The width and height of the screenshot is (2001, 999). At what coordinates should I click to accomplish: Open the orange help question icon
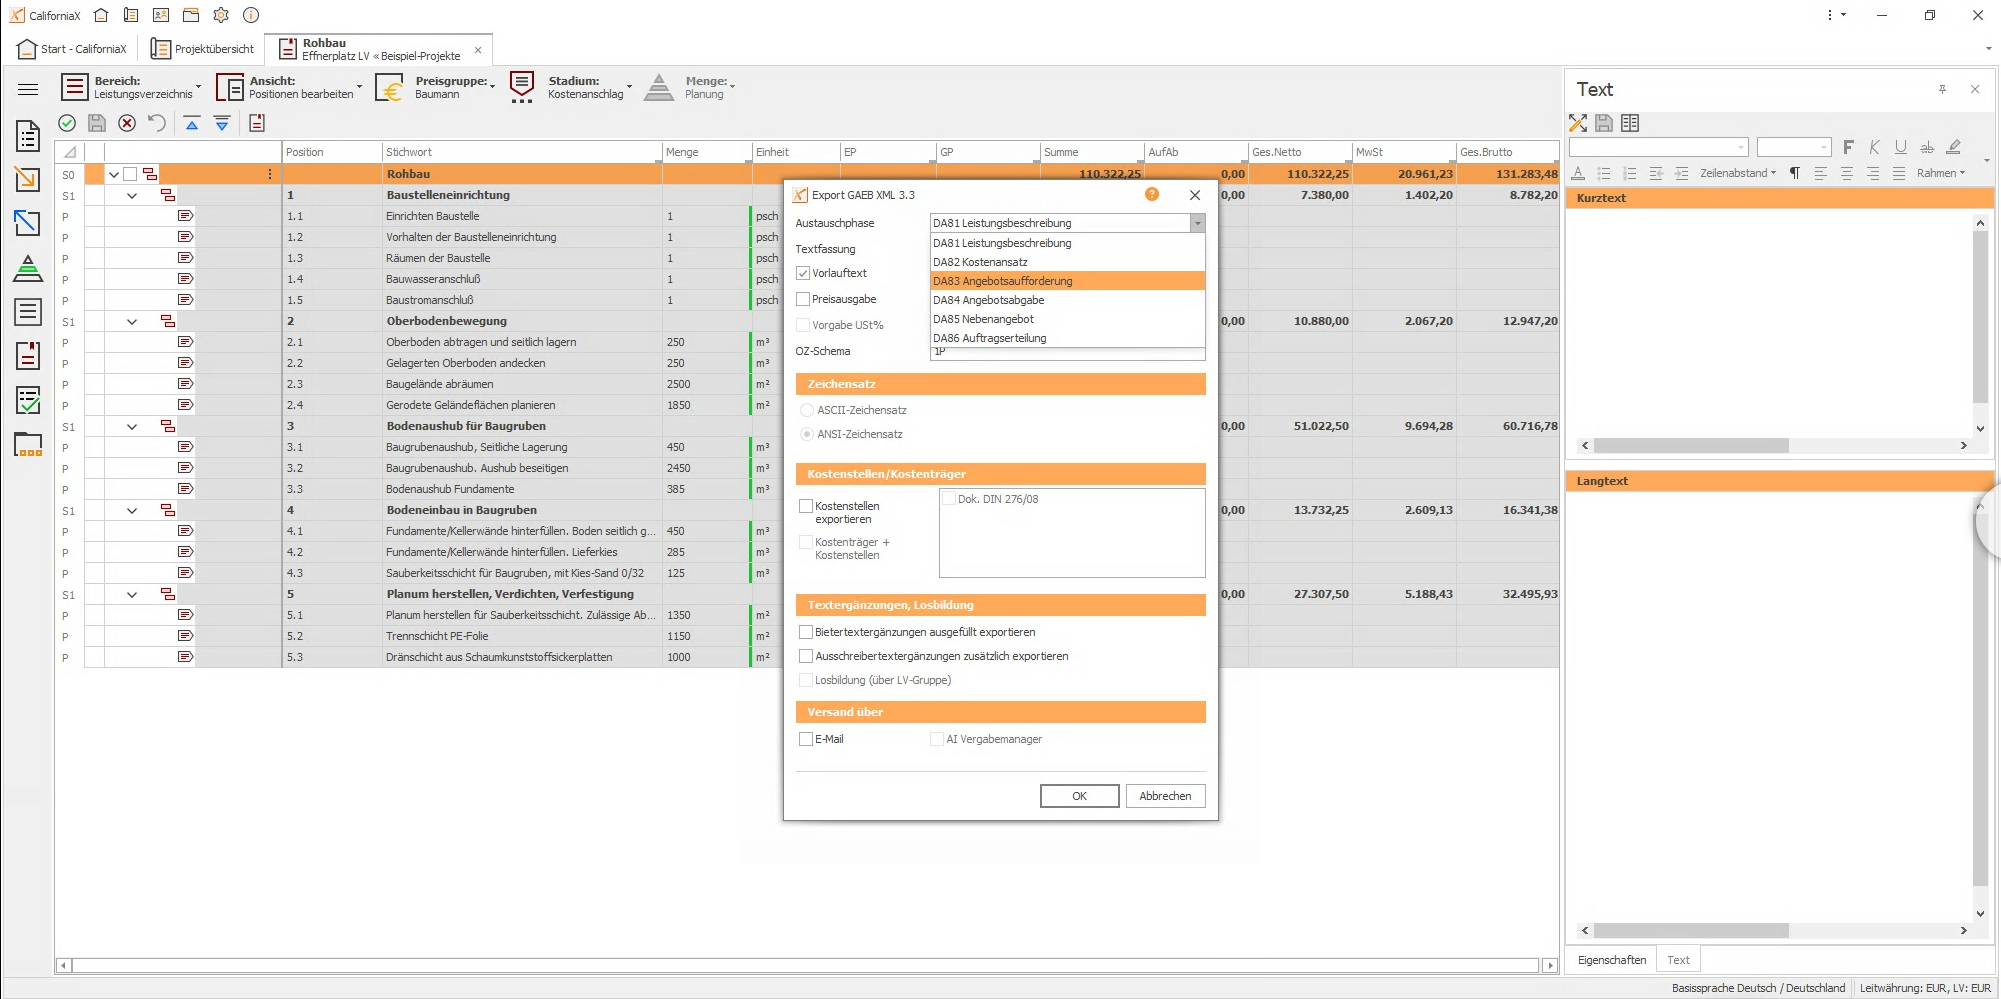tap(1152, 194)
